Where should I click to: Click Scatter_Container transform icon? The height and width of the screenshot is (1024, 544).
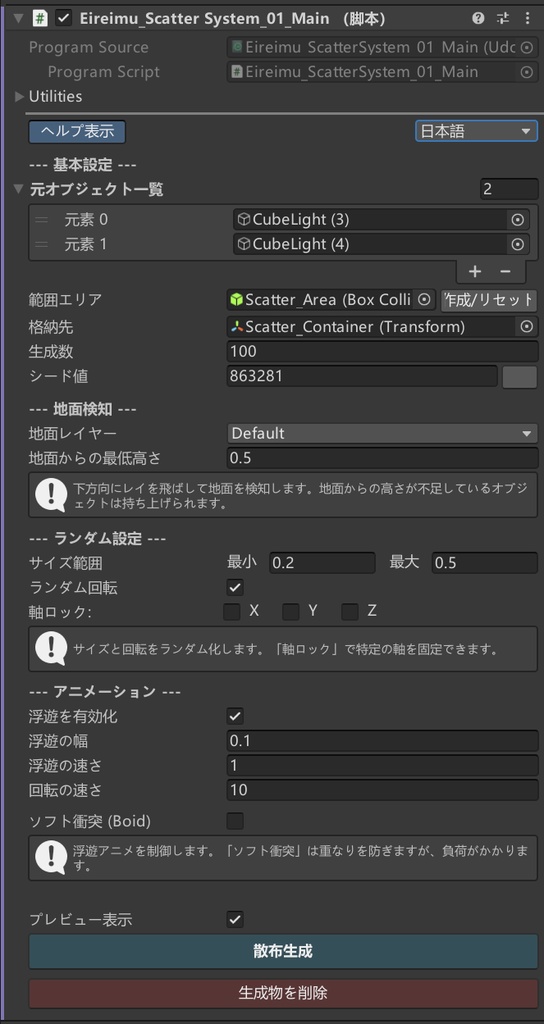point(236,327)
